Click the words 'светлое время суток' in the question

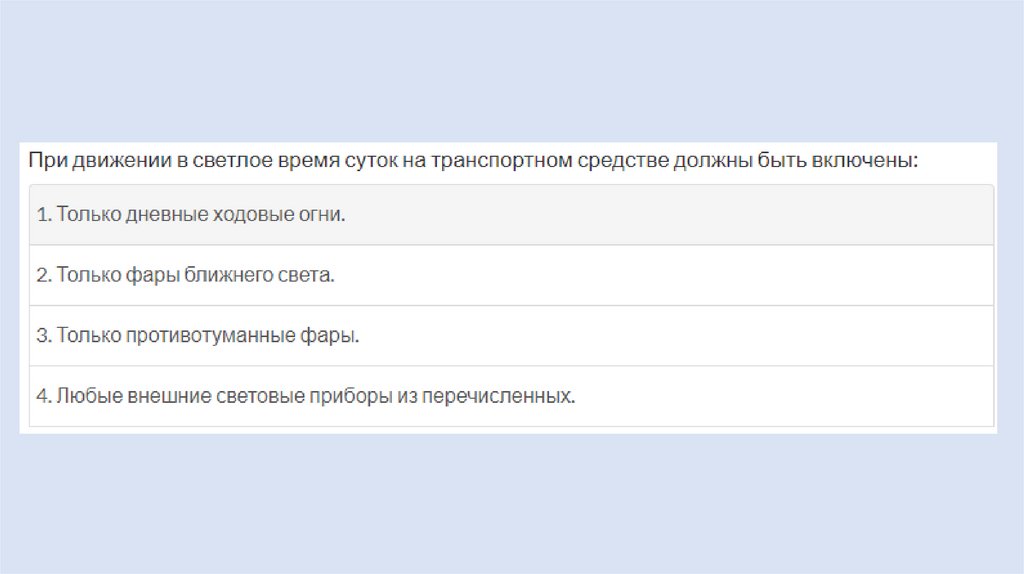click(296, 160)
